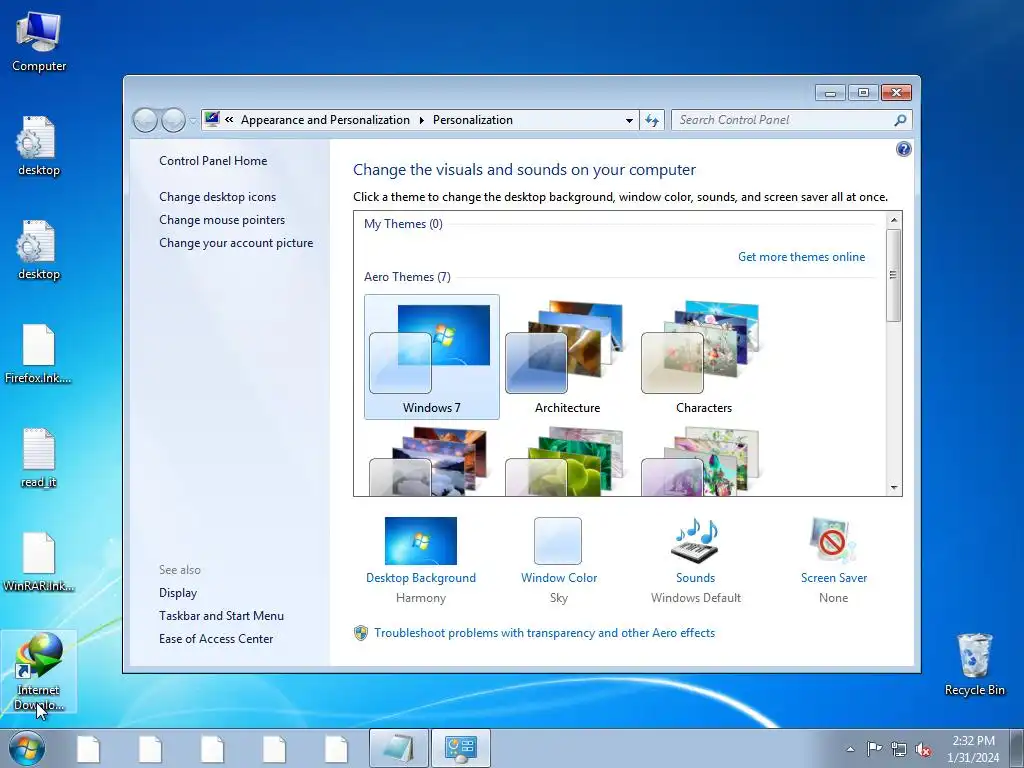Open the Display link
The height and width of the screenshot is (768, 1024).
coord(178,593)
